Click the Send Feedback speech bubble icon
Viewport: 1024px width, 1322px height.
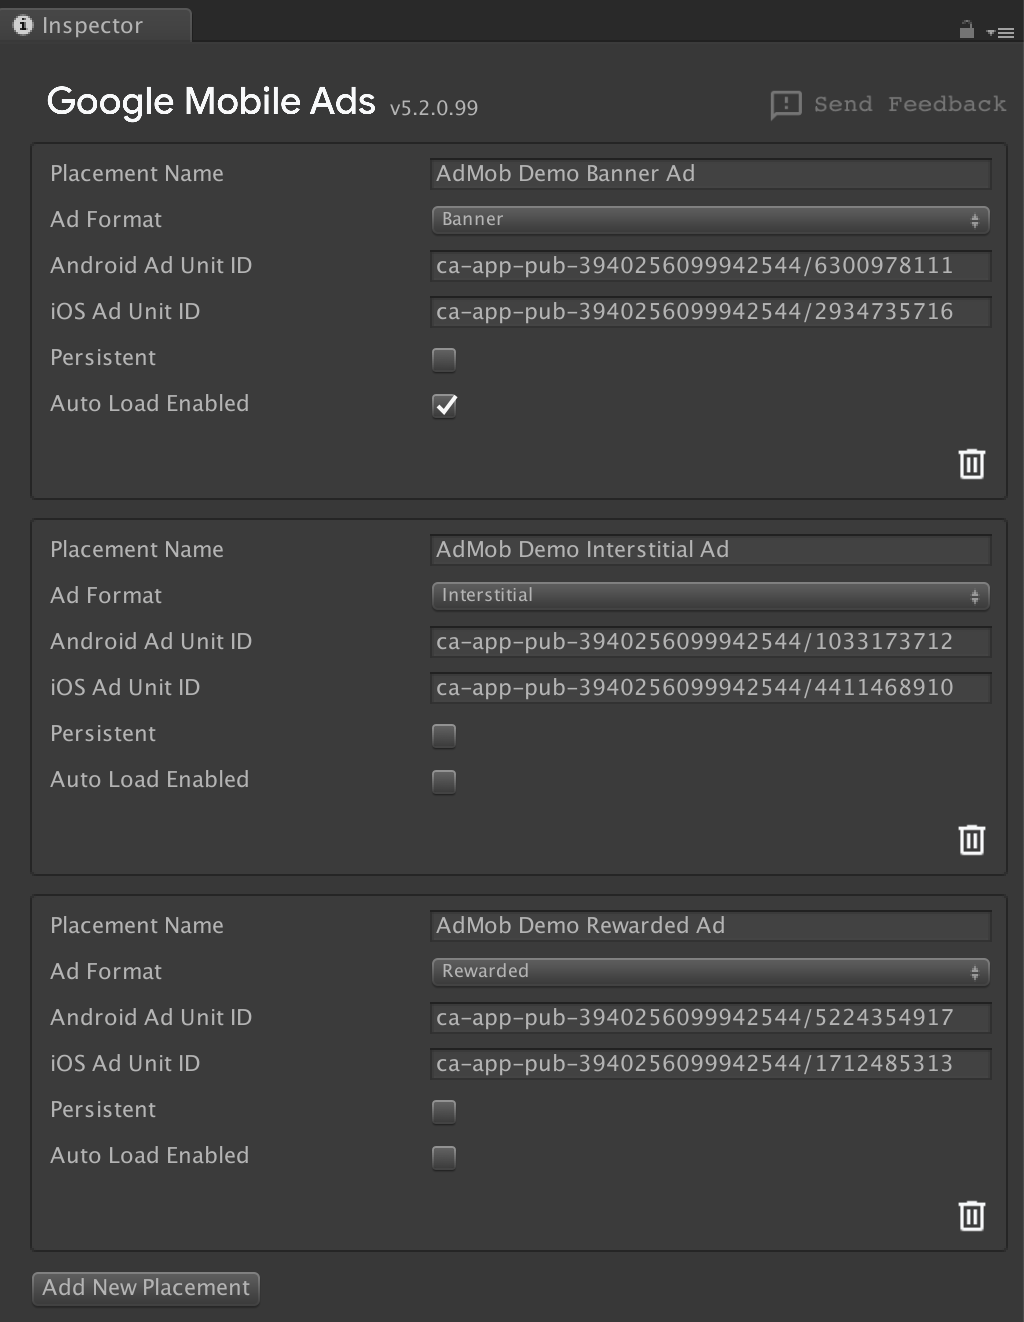785,105
